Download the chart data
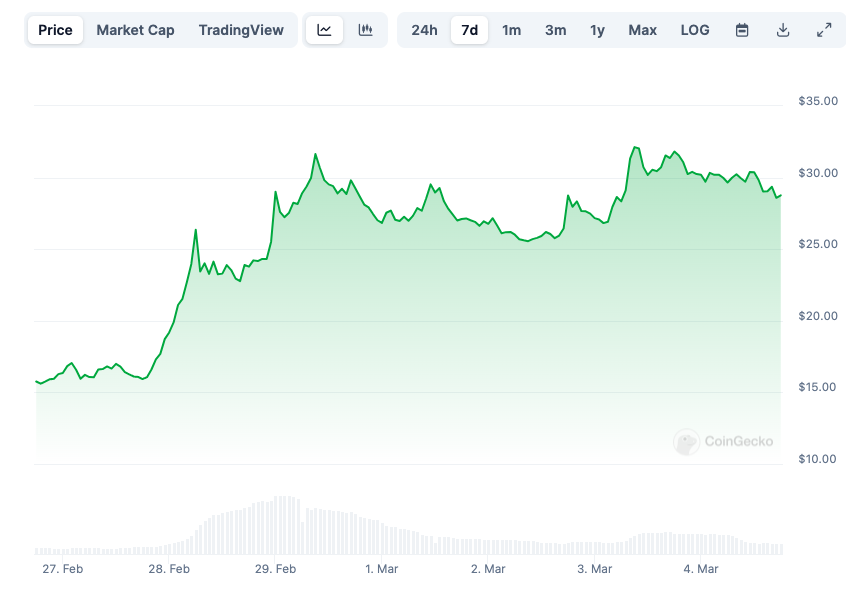The height and width of the screenshot is (599, 846). 783,30
